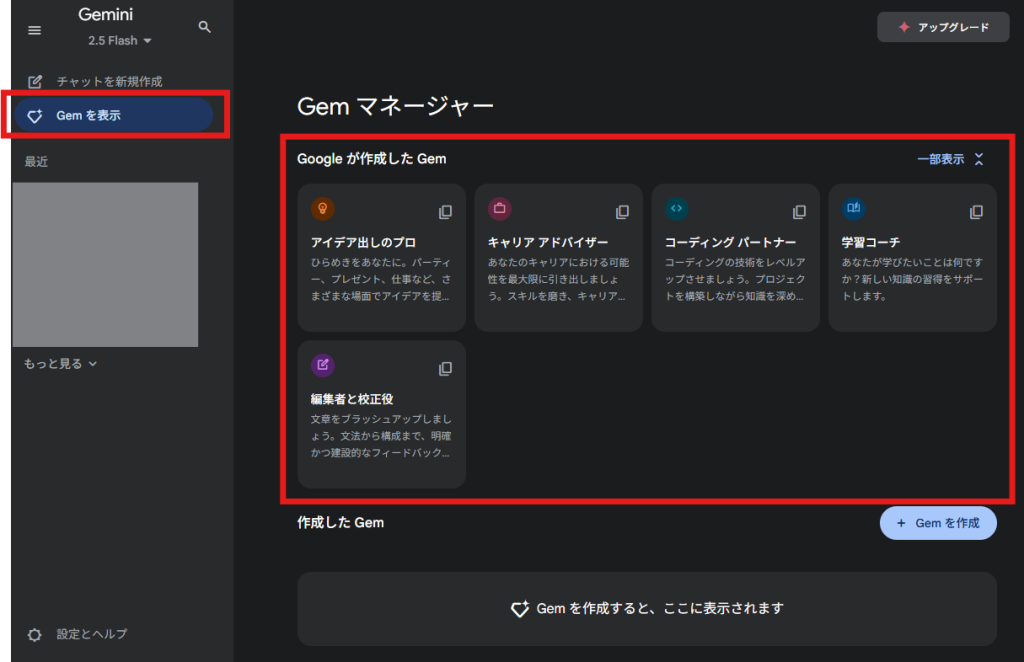Click the Gem マネージャー page heading
This screenshot has width=1024, height=662.
(x=395, y=106)
